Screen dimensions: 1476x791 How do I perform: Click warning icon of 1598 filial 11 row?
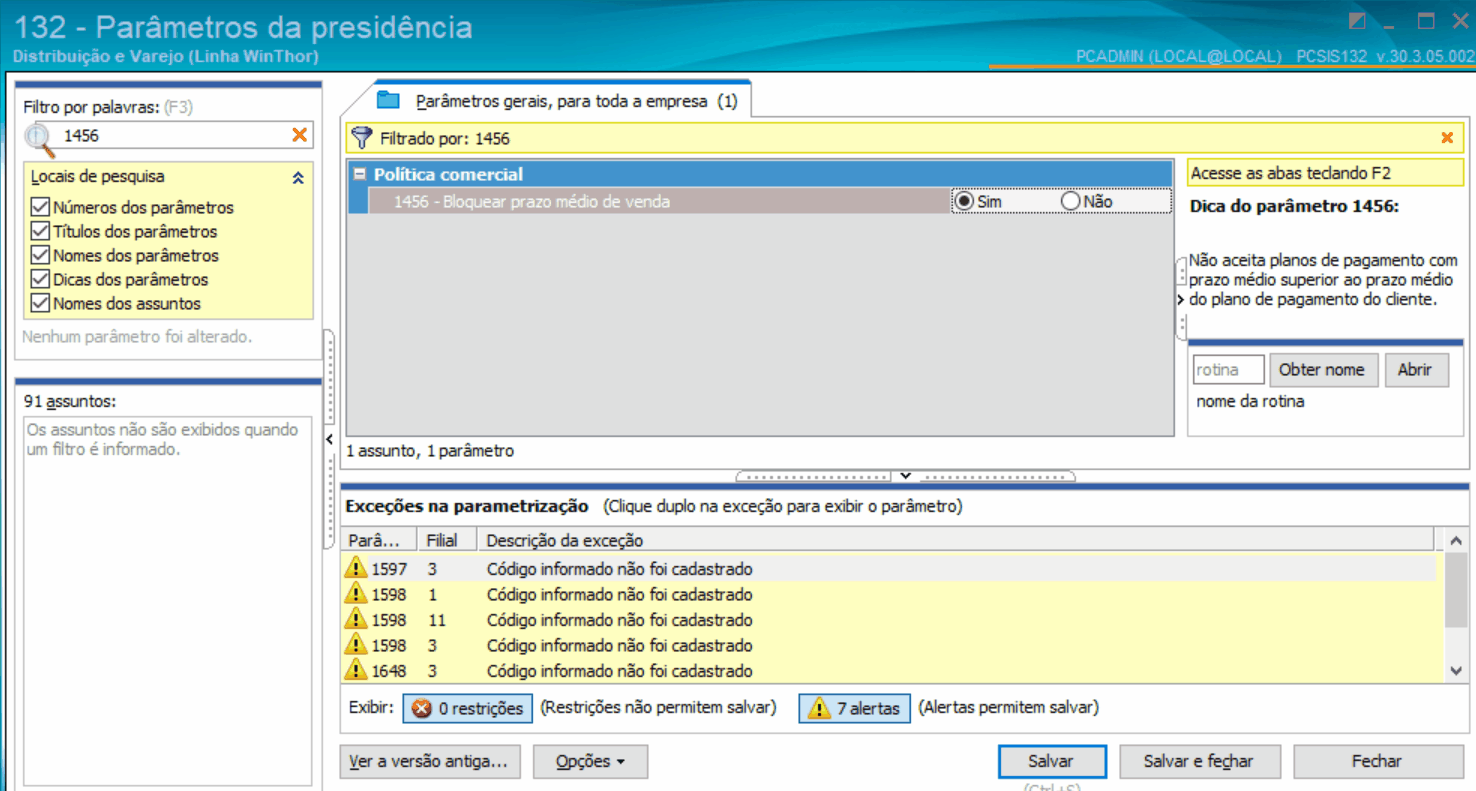(x=356, y=620)
